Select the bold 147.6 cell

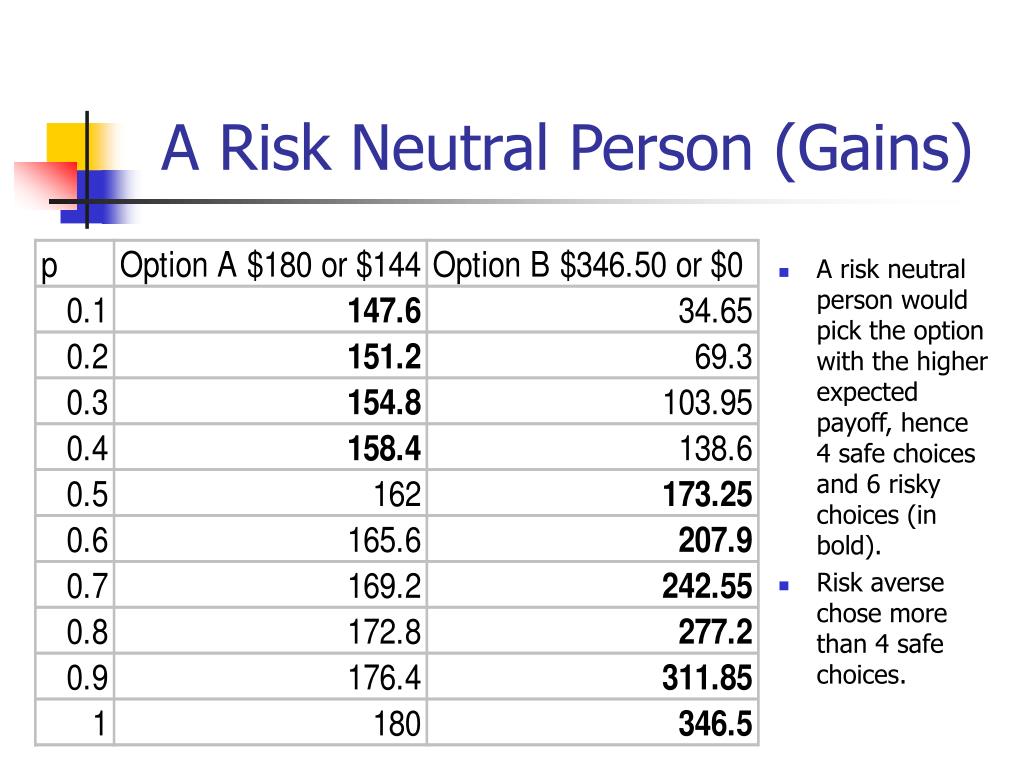point(270,310)
